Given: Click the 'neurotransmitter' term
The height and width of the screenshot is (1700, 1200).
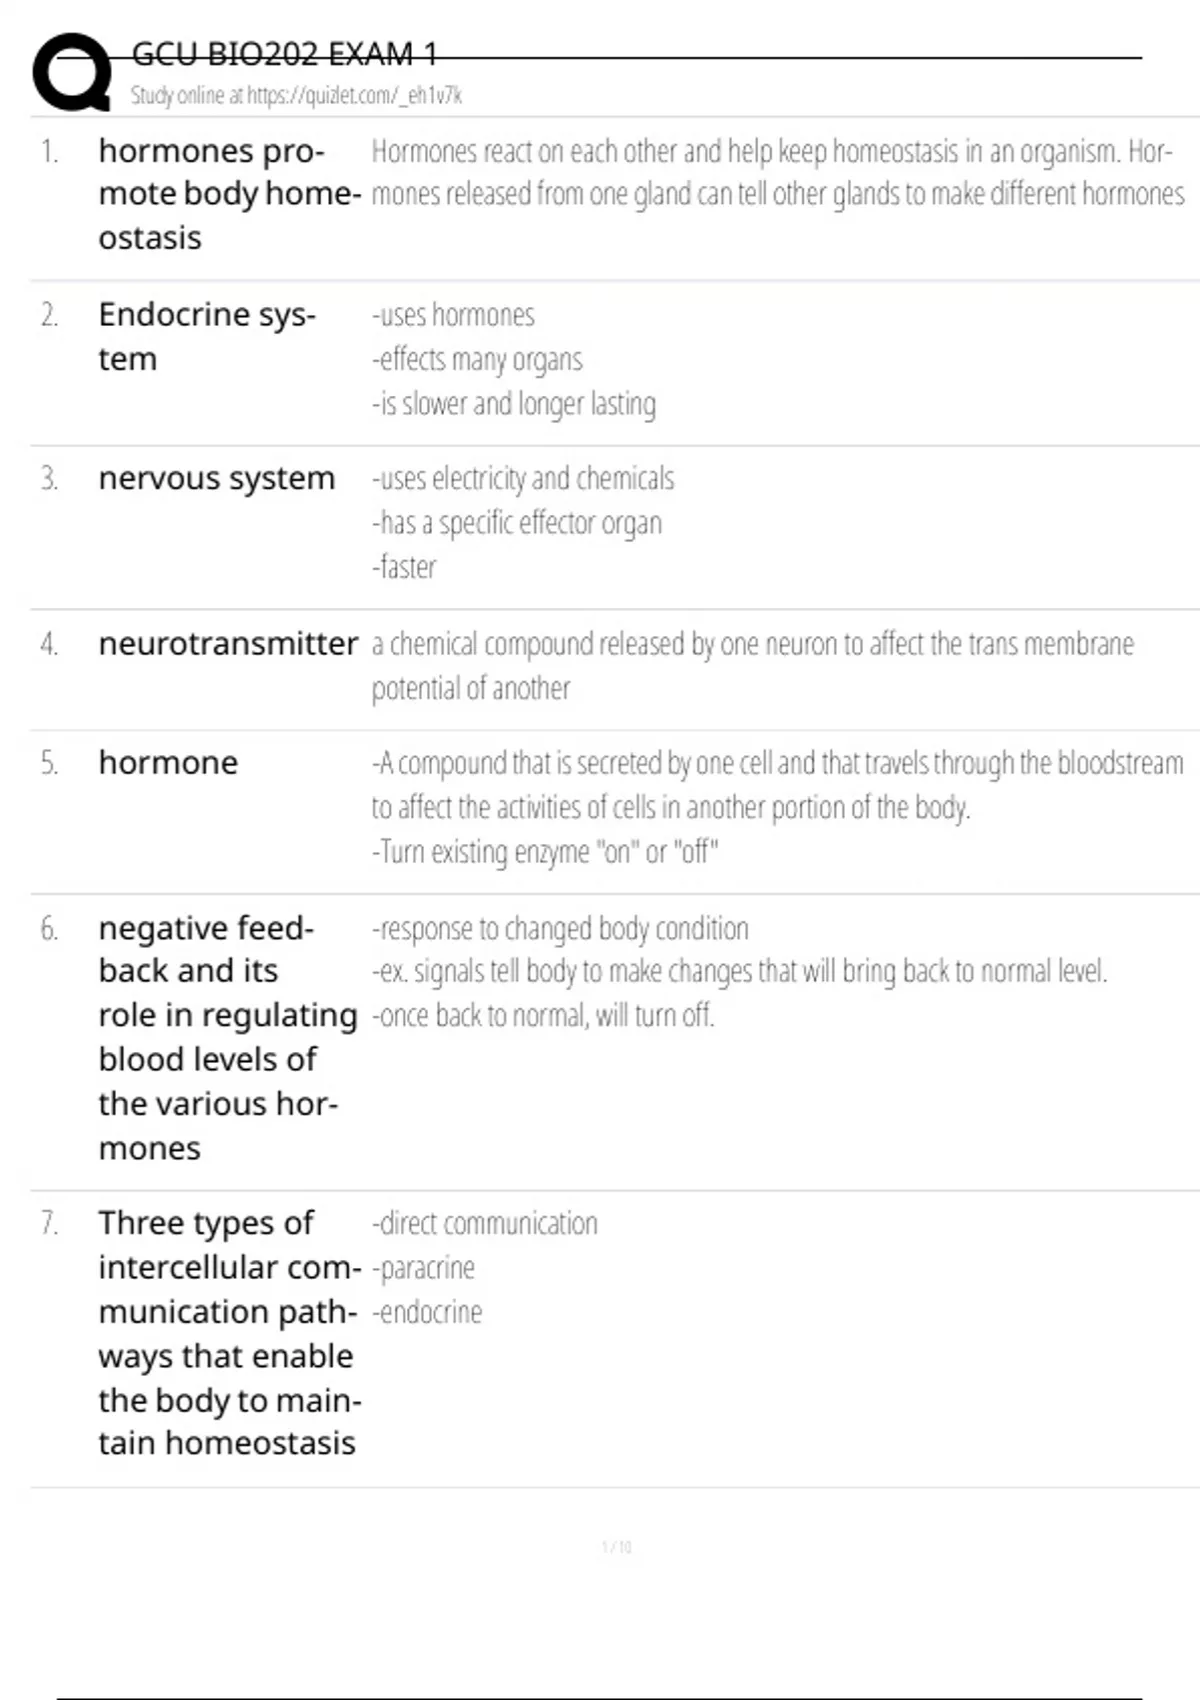Looking at the screenshot, I should pyautogui.click(x=228, y=644).
